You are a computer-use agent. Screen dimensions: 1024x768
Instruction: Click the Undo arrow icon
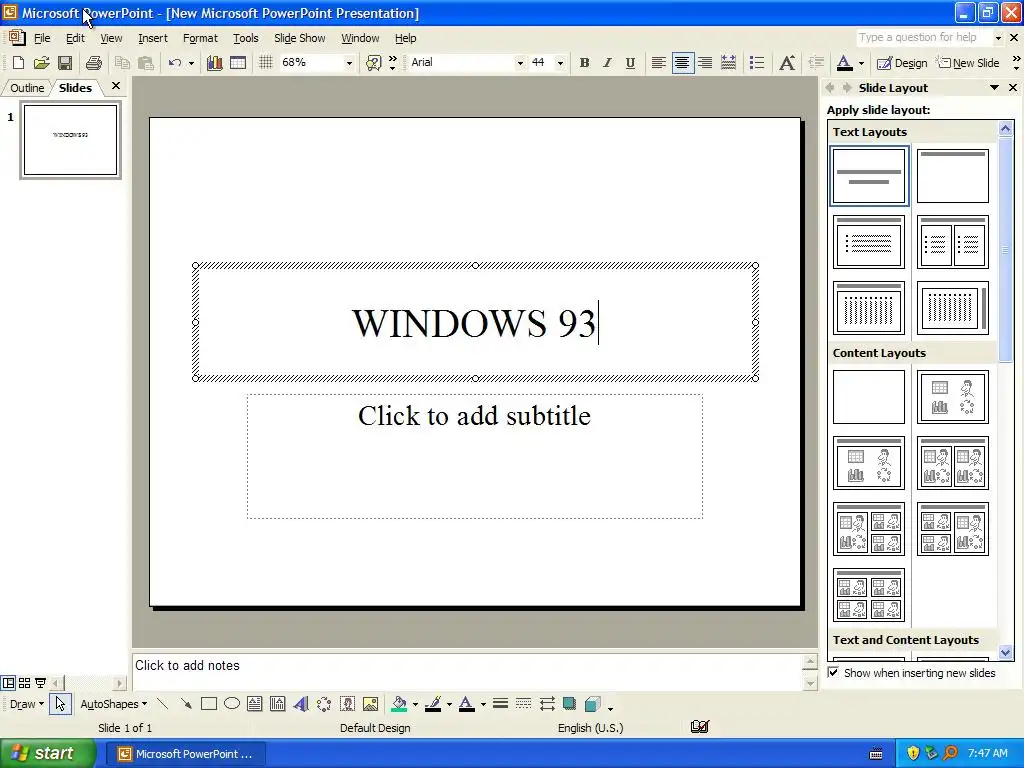pos(174,63)
